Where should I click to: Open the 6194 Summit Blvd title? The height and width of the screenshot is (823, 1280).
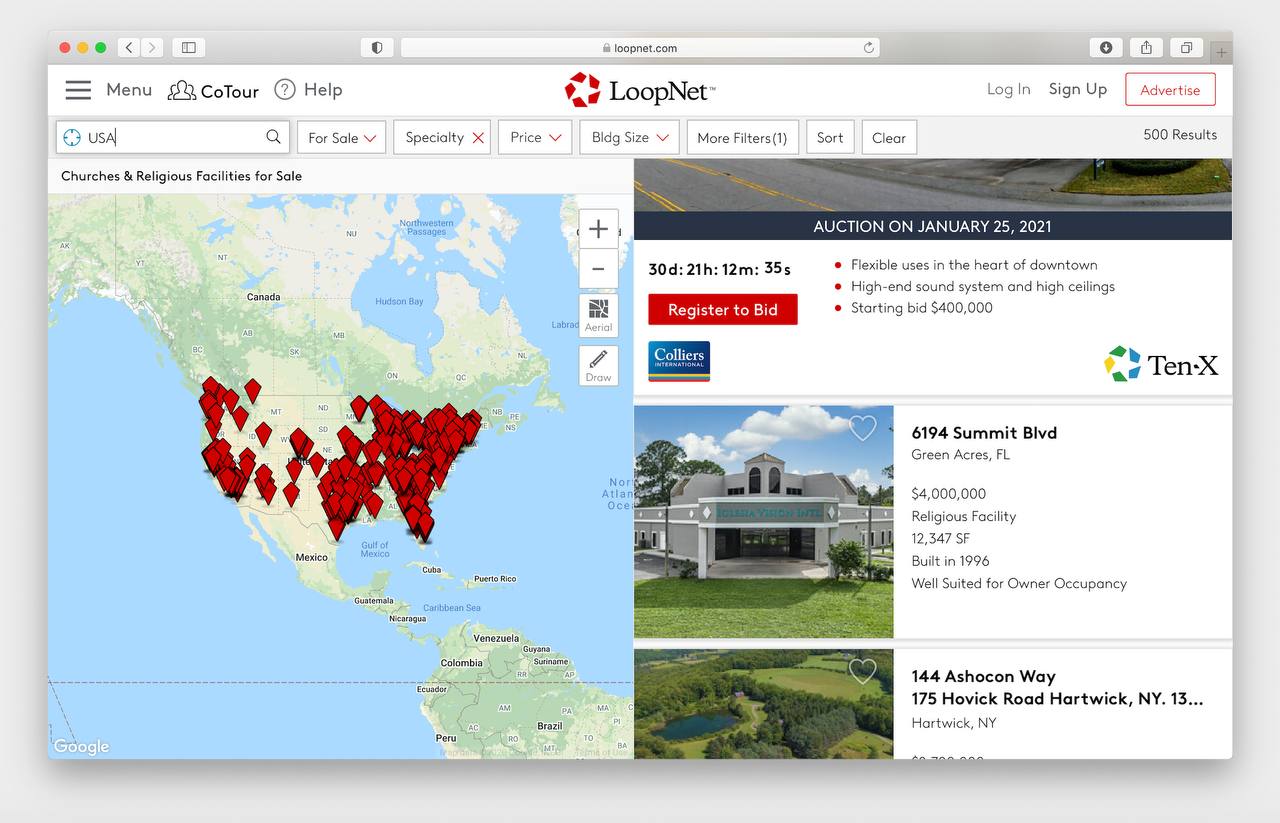click(x=984, y=432)
